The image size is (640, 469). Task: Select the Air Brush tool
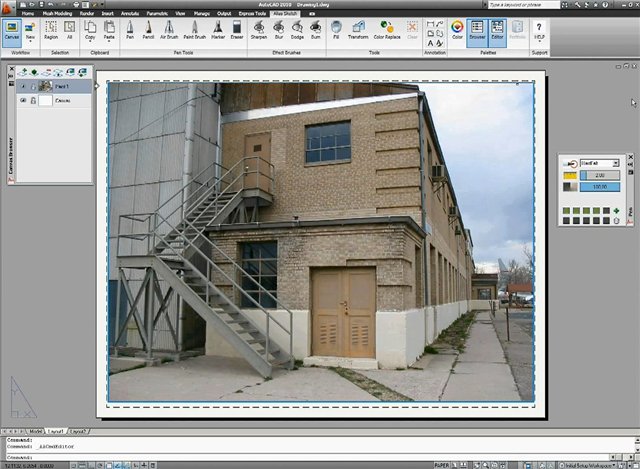169,30
